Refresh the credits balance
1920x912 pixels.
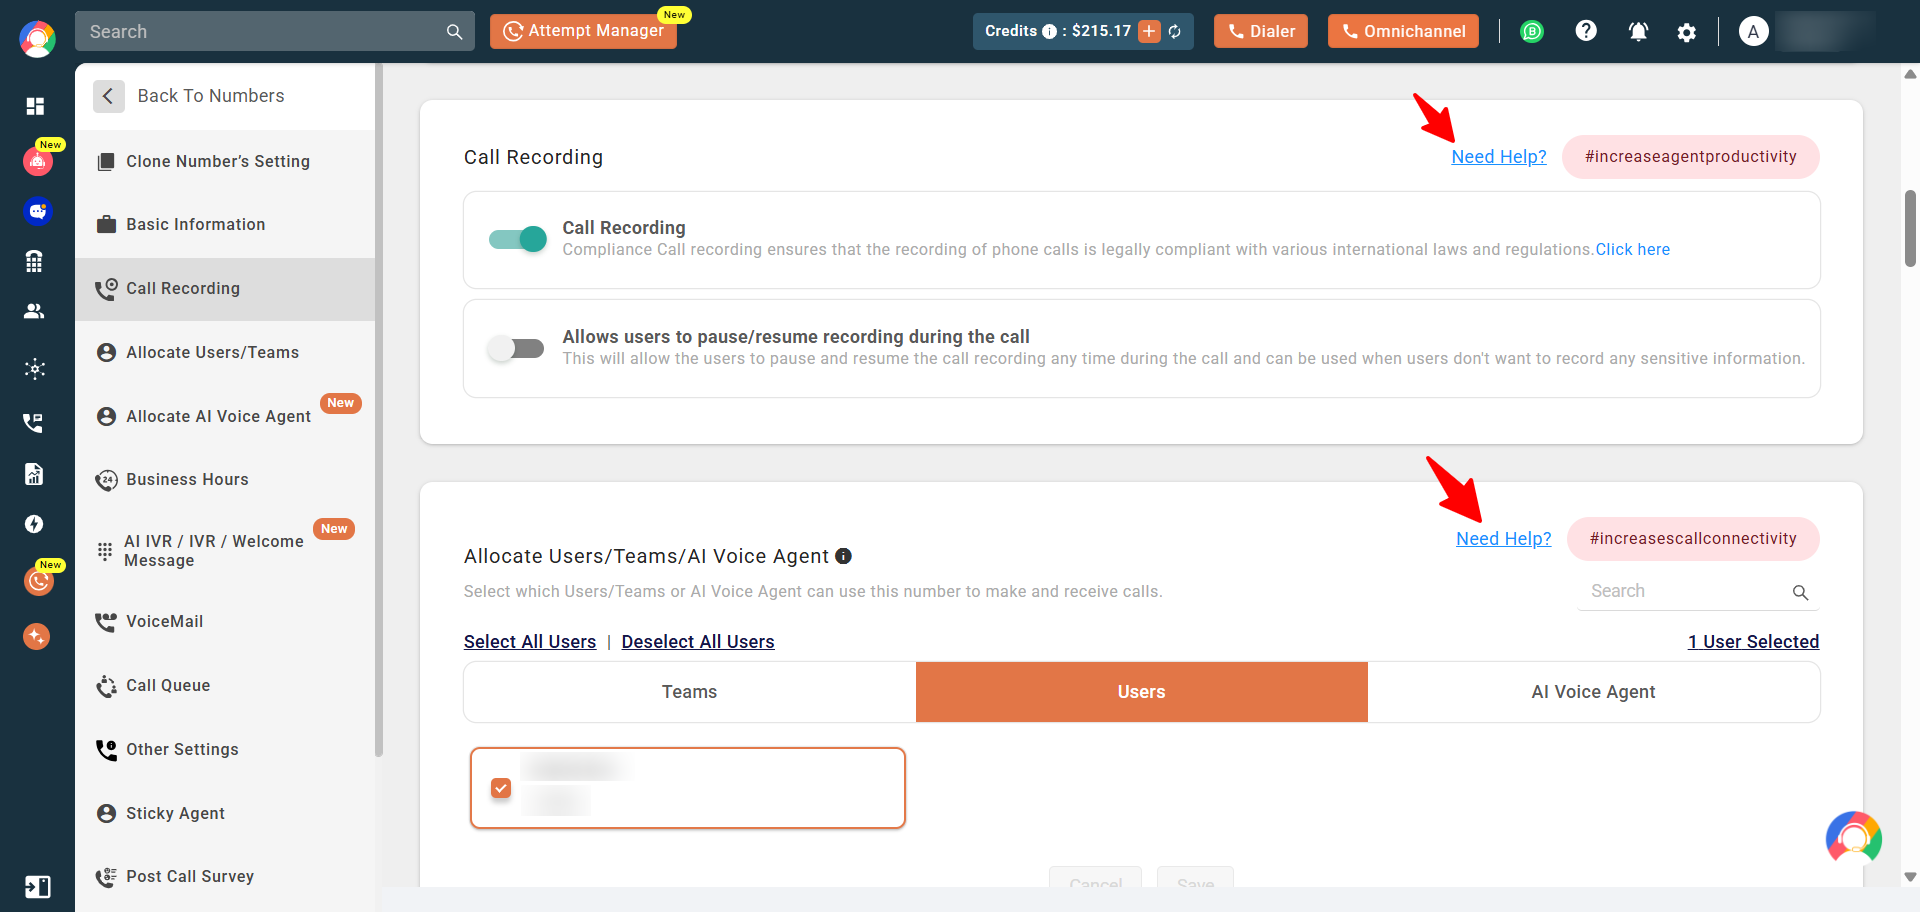pos(1175,31)
